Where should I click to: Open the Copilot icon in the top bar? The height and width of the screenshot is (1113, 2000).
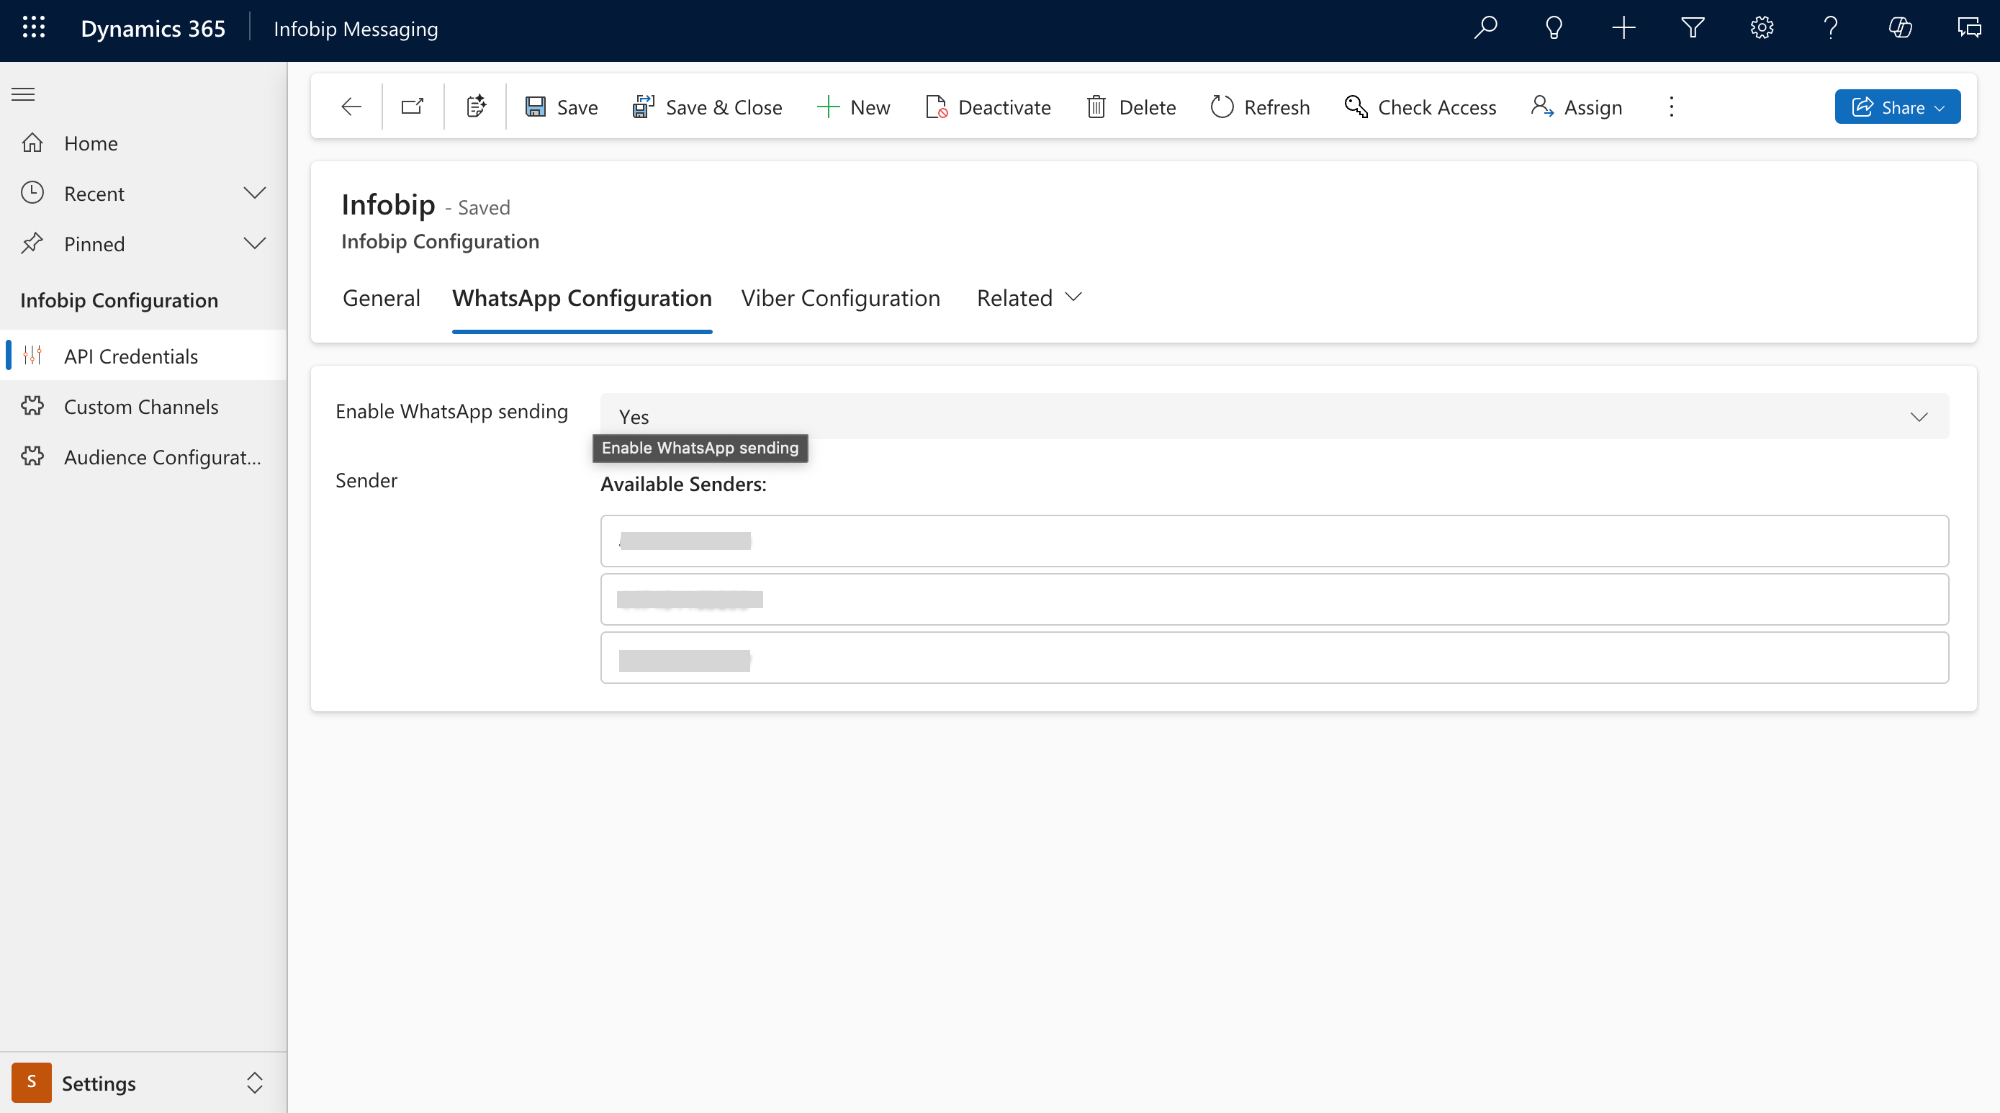pyautogui.click(x=1900, y=28)
